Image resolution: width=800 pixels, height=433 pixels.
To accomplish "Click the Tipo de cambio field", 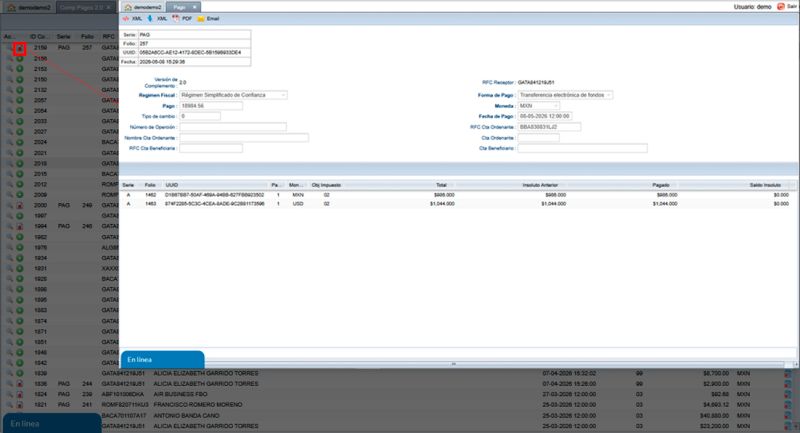I will click(x=200, y=116).
